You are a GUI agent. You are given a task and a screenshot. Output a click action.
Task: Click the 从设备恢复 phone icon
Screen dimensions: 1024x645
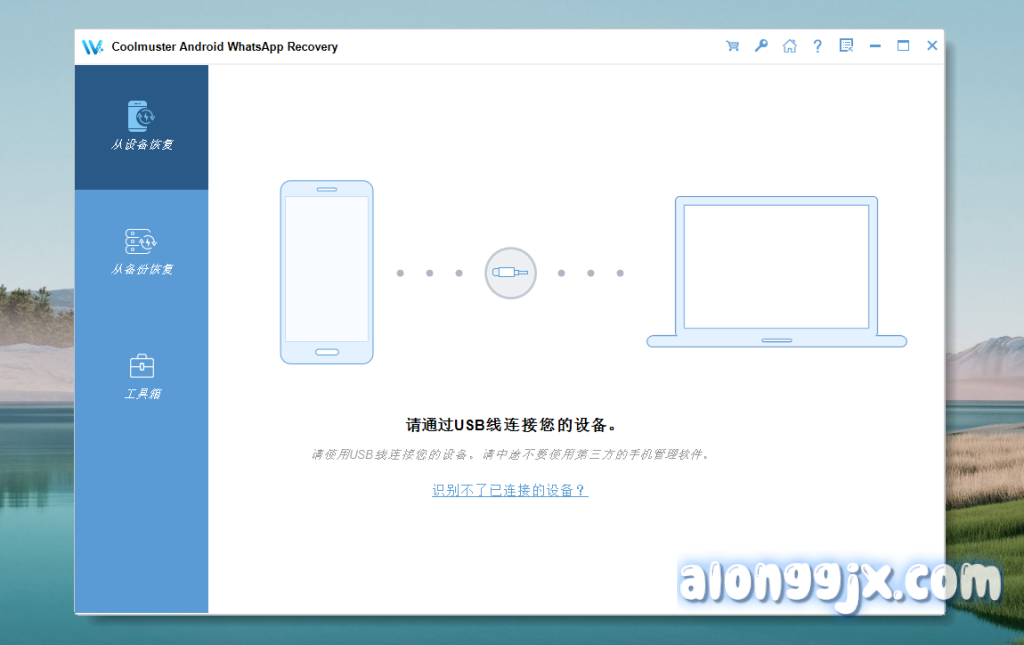[x=141, y=116]
